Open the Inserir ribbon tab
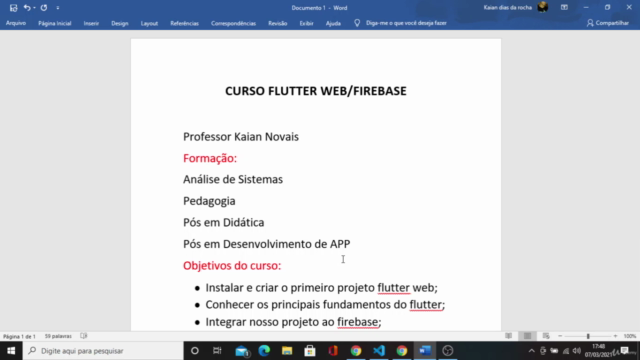This screenshot has width=640, height=360. (91, 23)
